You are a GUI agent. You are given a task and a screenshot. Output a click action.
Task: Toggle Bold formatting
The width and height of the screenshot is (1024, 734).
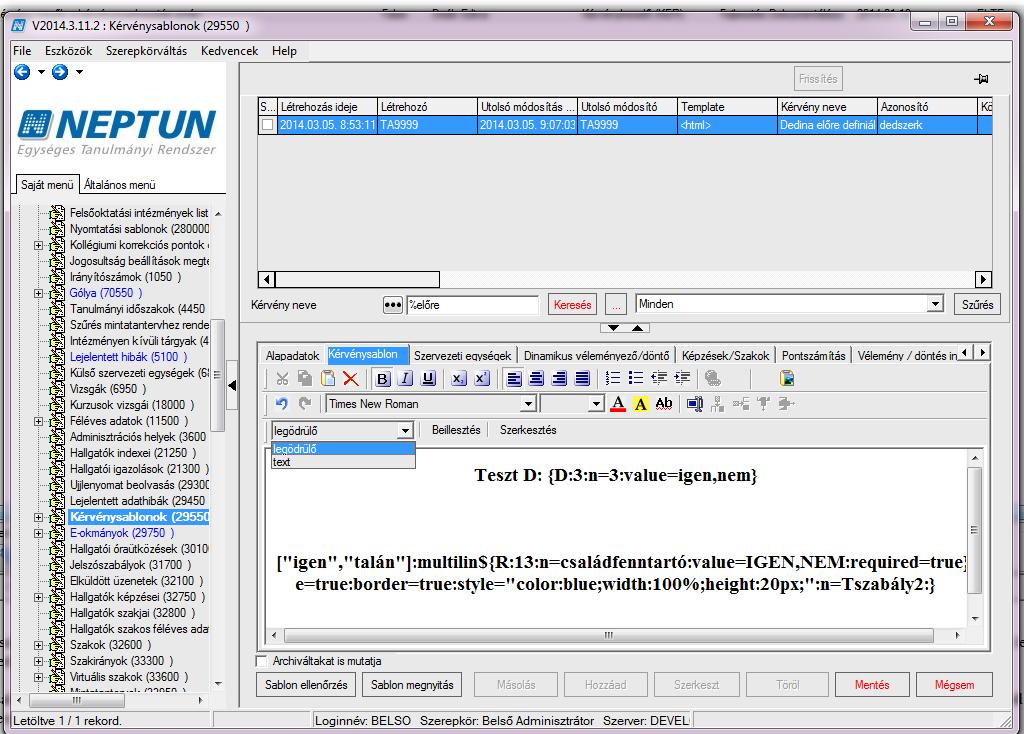pos(383,378)
